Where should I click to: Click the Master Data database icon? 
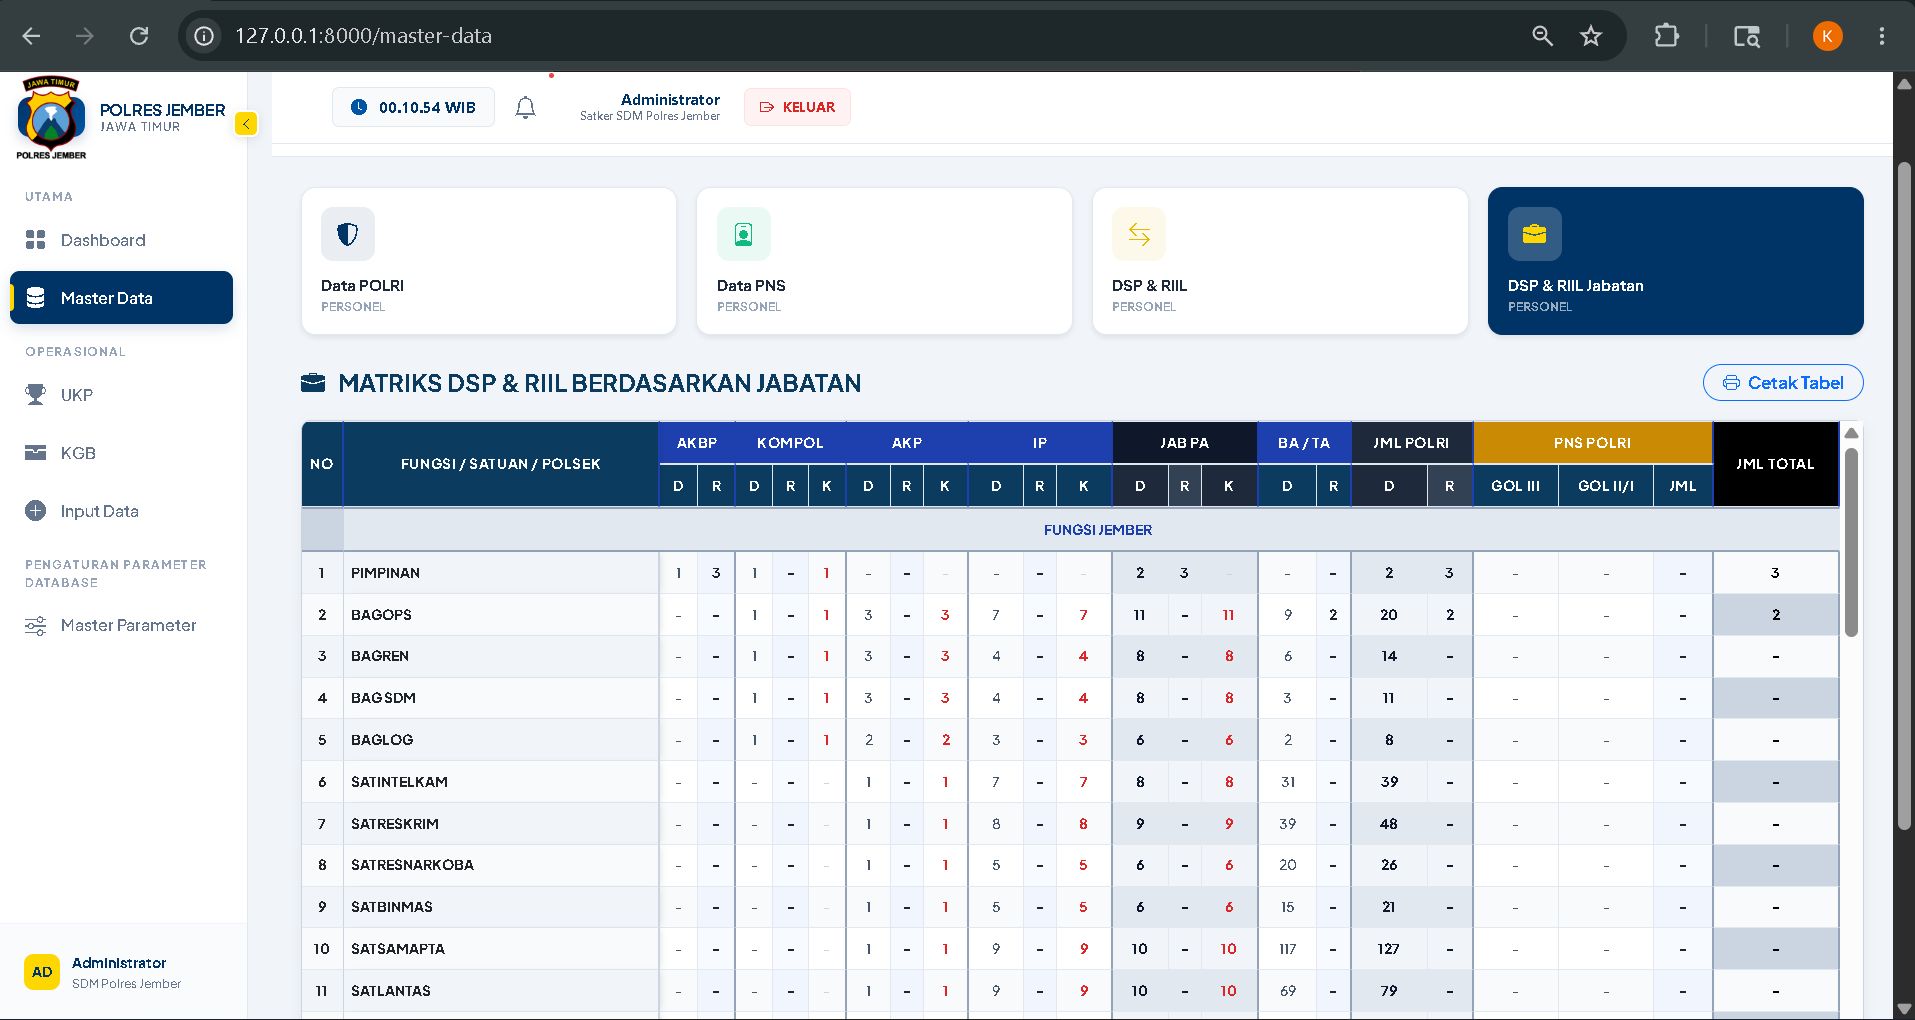36,297
